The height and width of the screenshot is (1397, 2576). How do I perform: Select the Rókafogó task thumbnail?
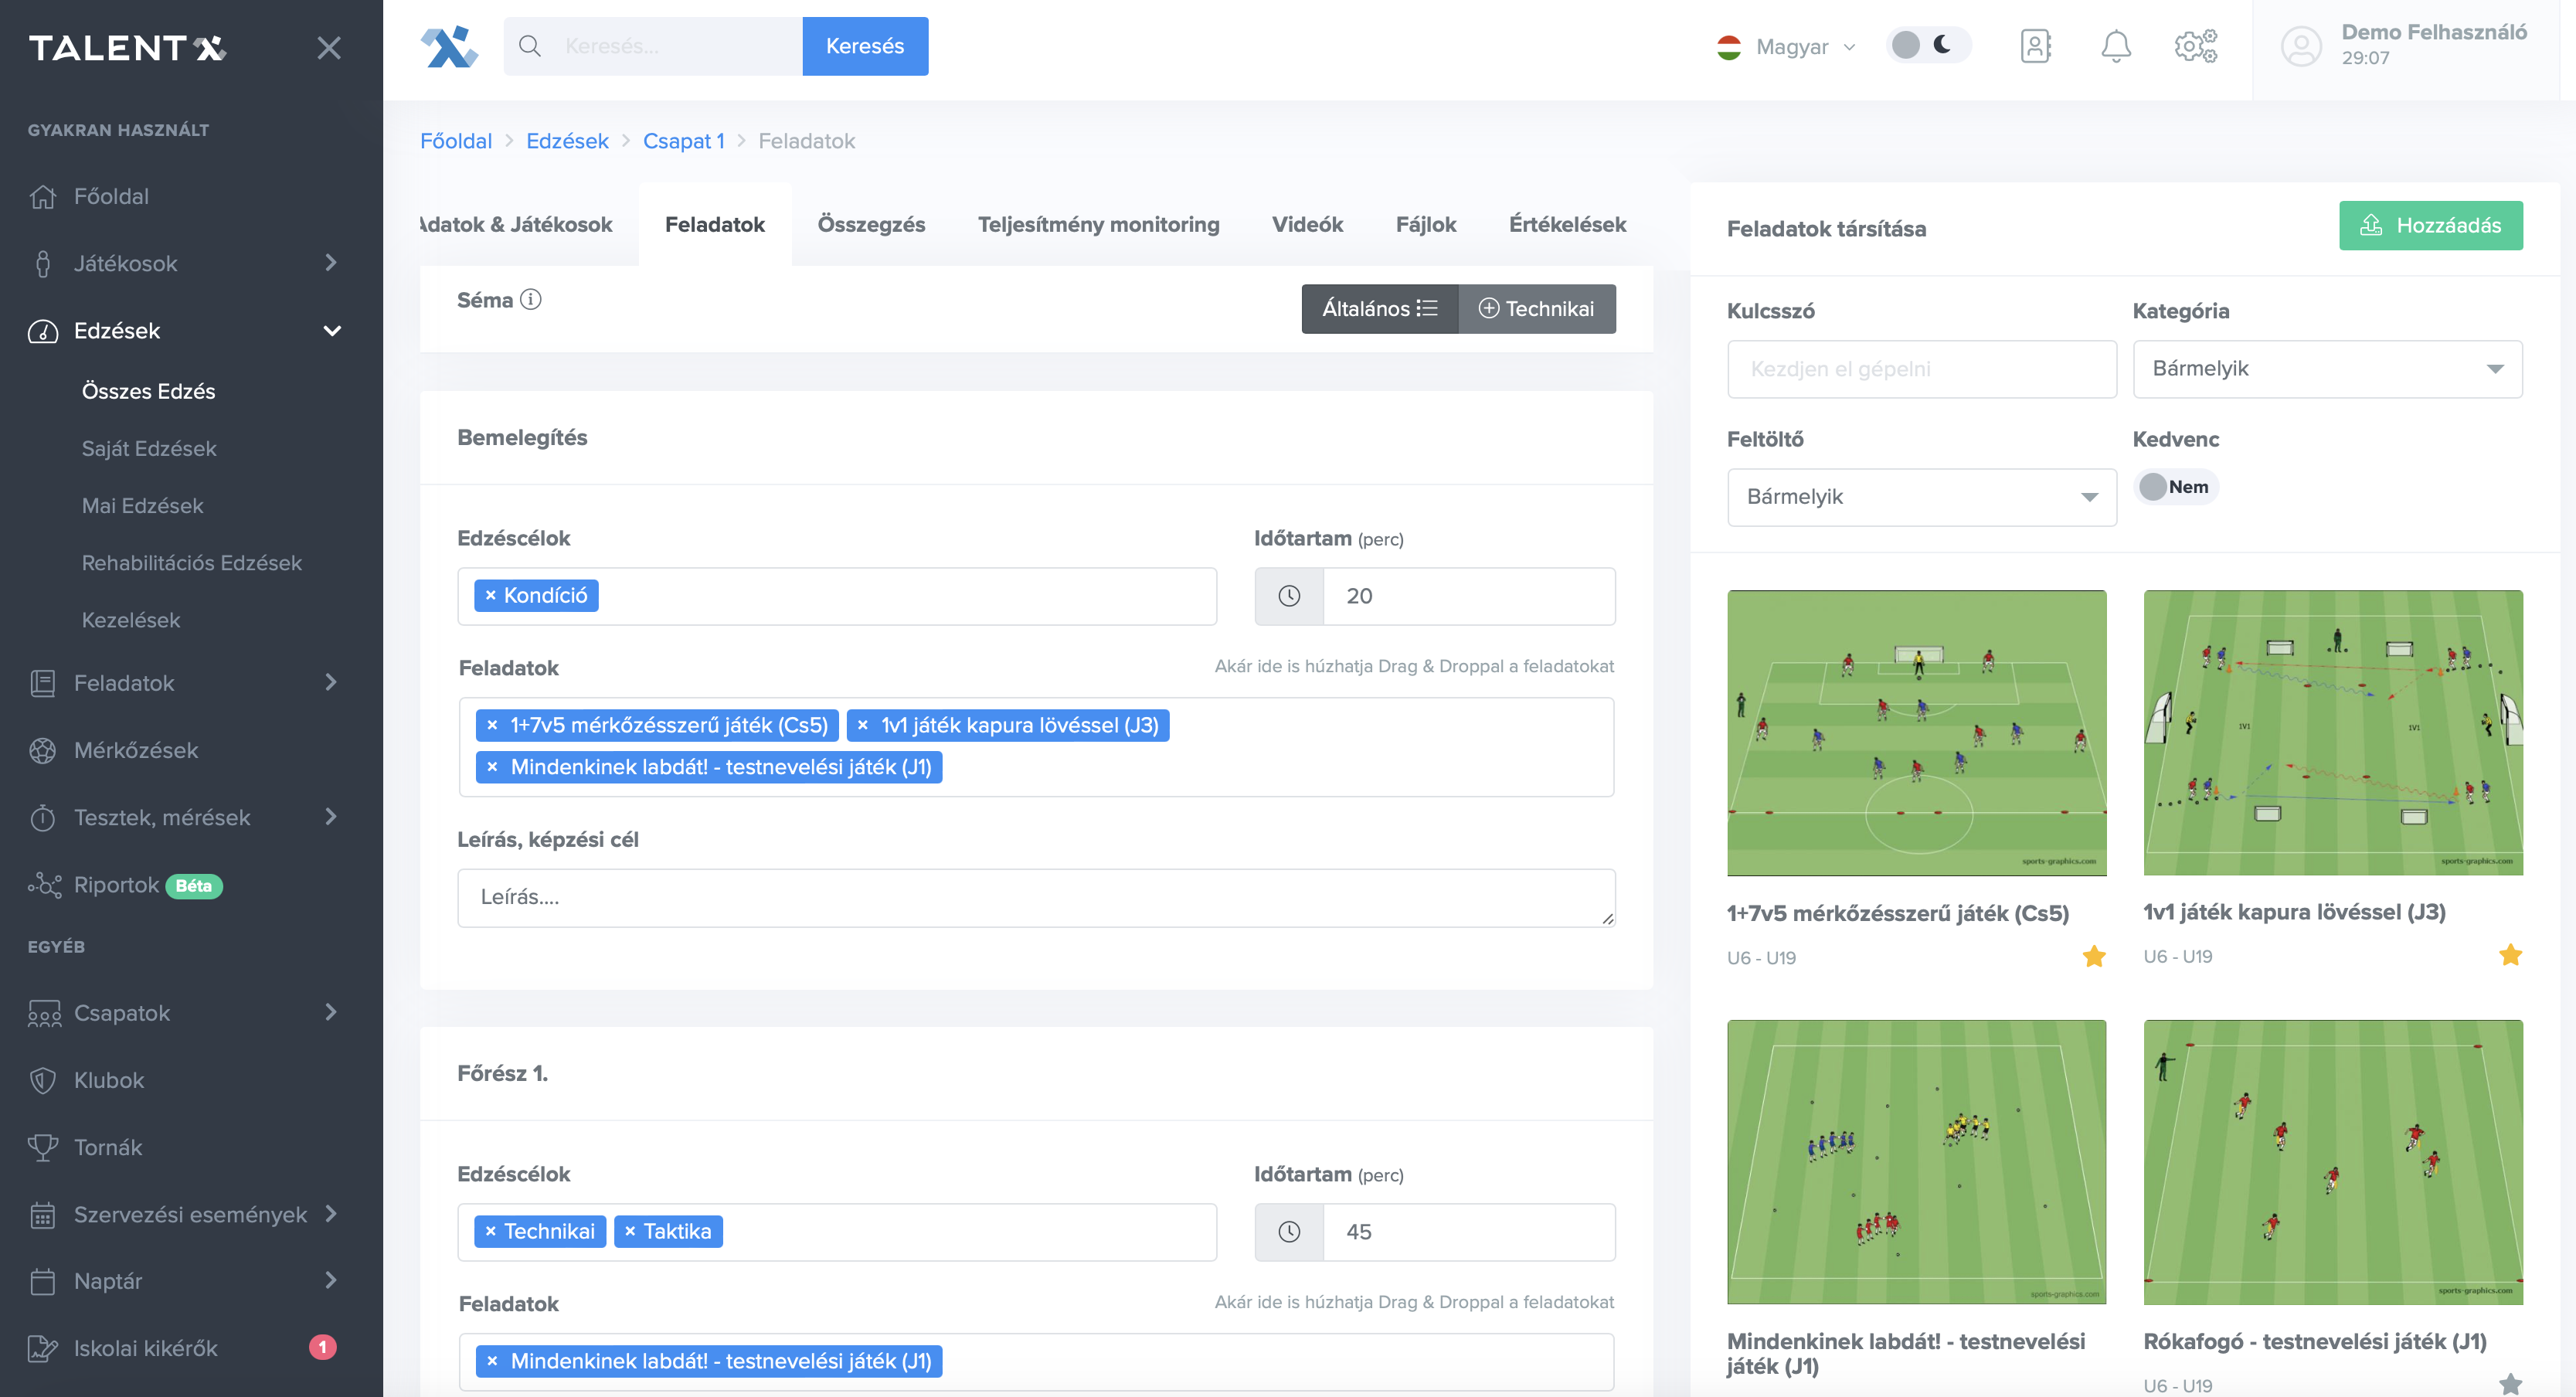click(x=2332, y=1162)
